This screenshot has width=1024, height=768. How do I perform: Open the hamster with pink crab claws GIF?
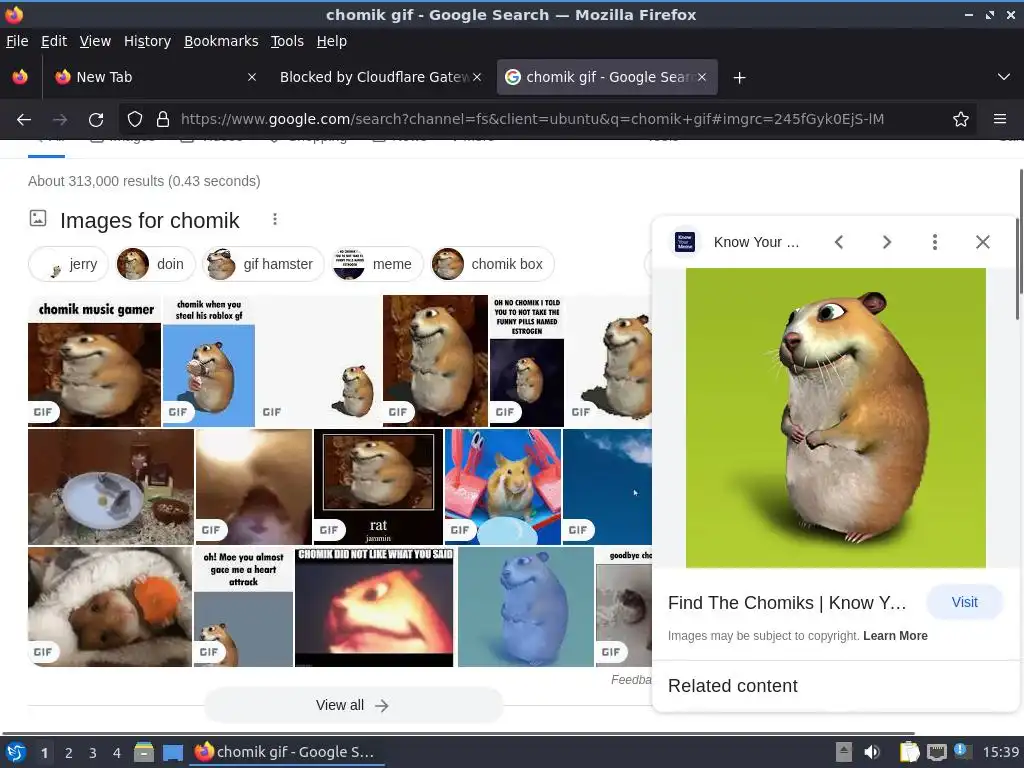pyautogui.click(x=503, y=487)
